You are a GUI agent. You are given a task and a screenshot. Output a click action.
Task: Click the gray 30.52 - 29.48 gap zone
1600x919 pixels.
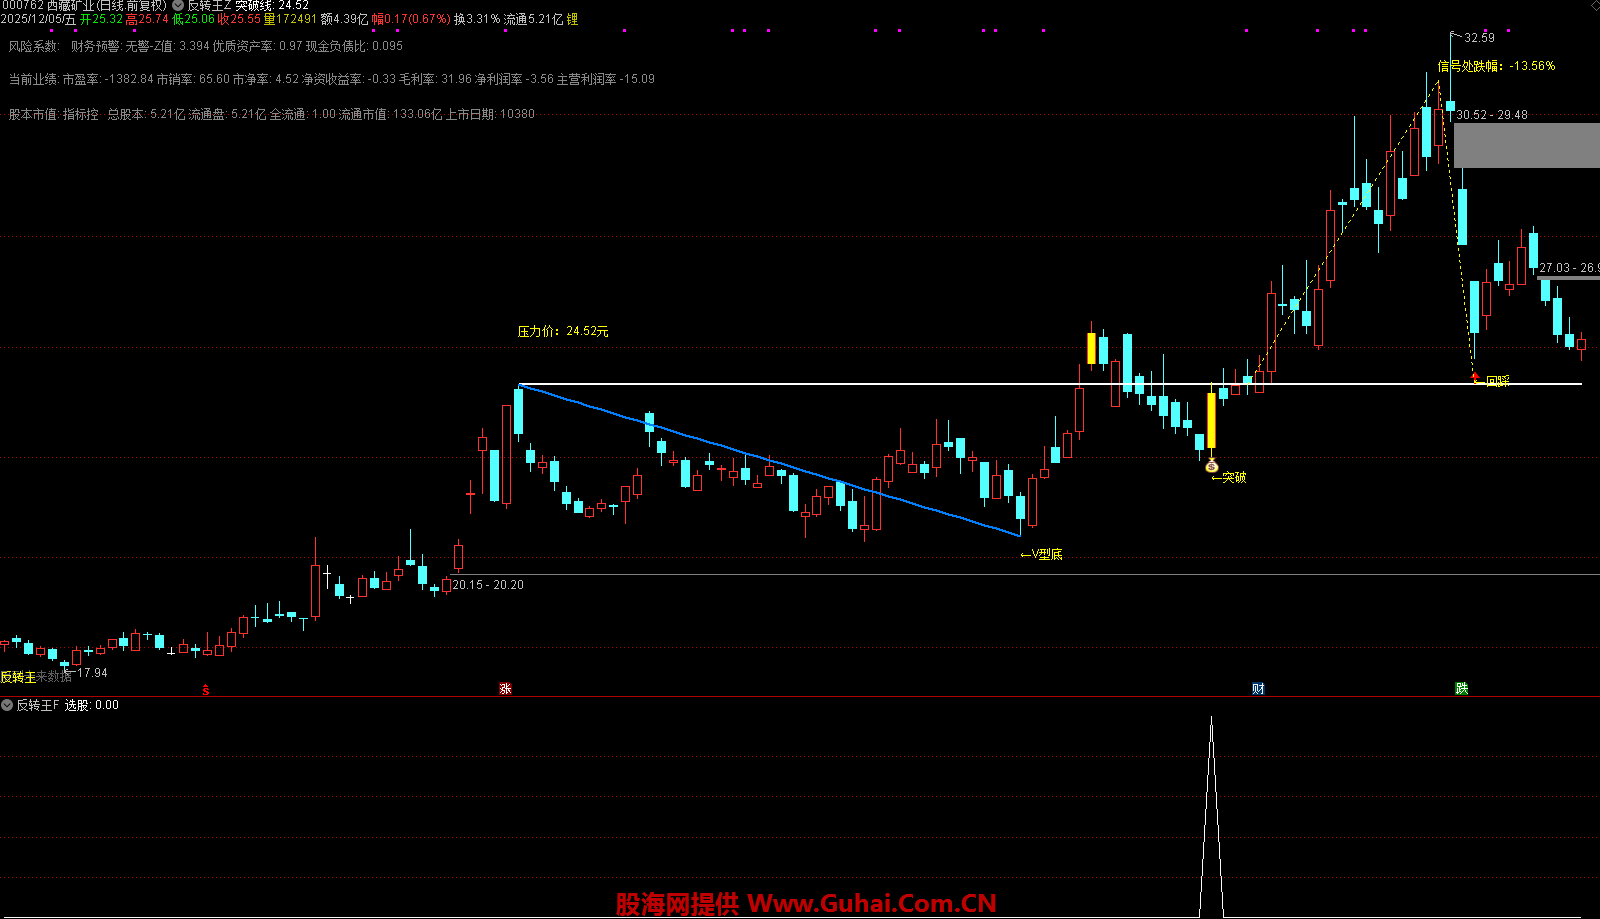click(x=1526, y=146)
